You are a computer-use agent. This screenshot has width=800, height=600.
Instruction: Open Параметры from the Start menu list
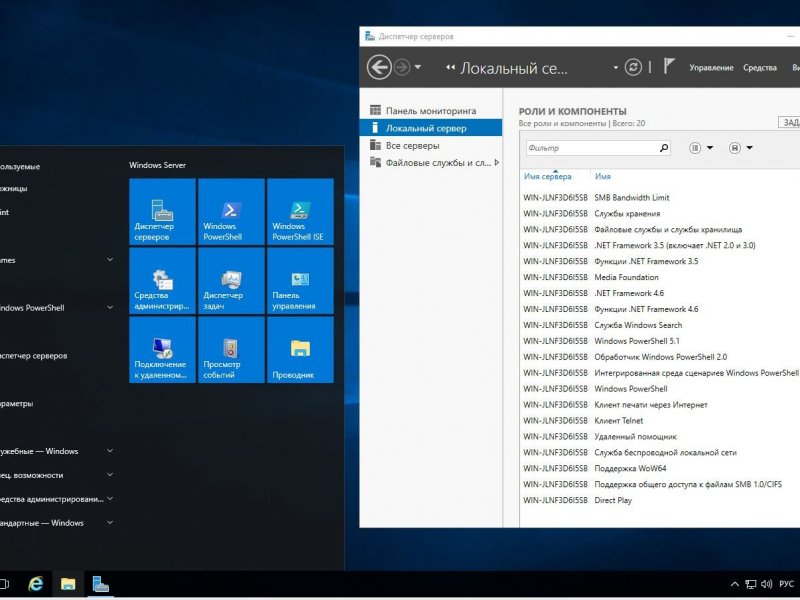[x=16, y=404]
